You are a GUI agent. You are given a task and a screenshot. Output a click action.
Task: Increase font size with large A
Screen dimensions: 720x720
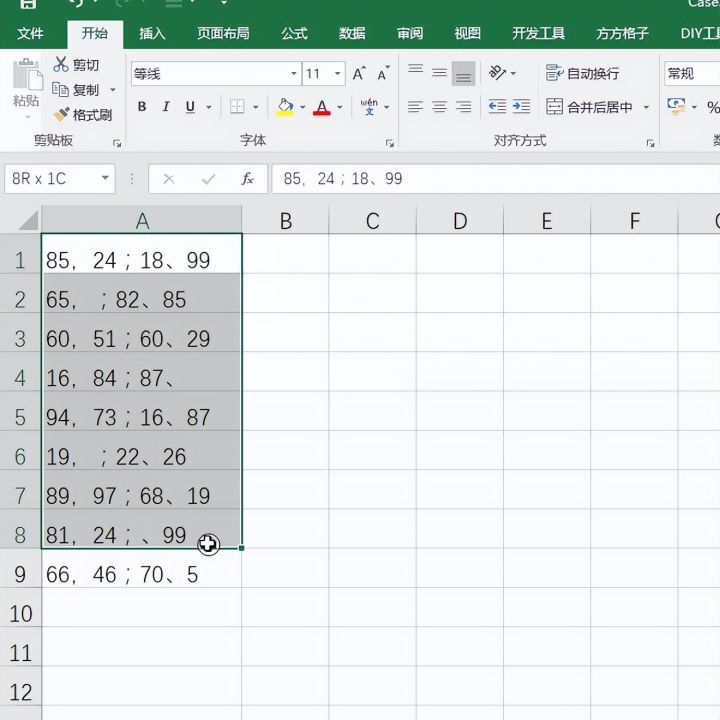point(359,73)
